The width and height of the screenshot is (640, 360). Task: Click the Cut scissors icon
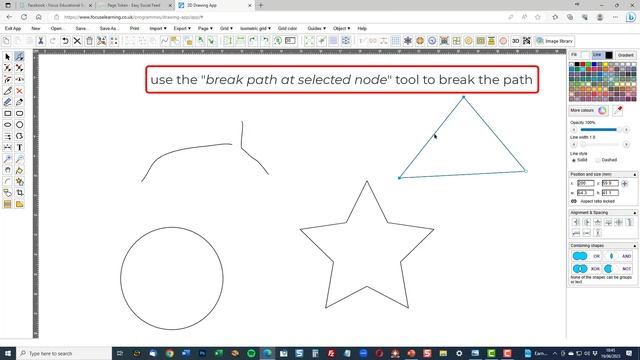point(40,41)
